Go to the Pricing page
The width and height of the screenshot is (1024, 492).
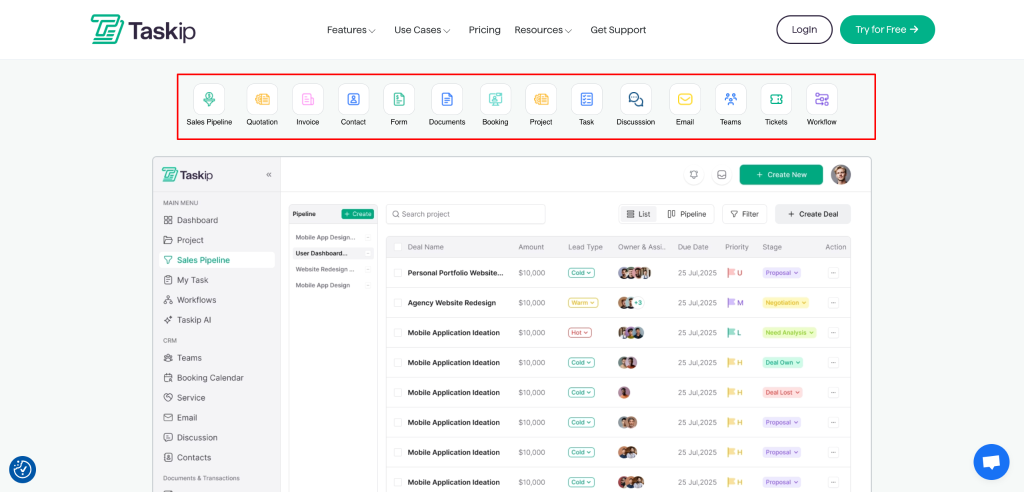484,30
